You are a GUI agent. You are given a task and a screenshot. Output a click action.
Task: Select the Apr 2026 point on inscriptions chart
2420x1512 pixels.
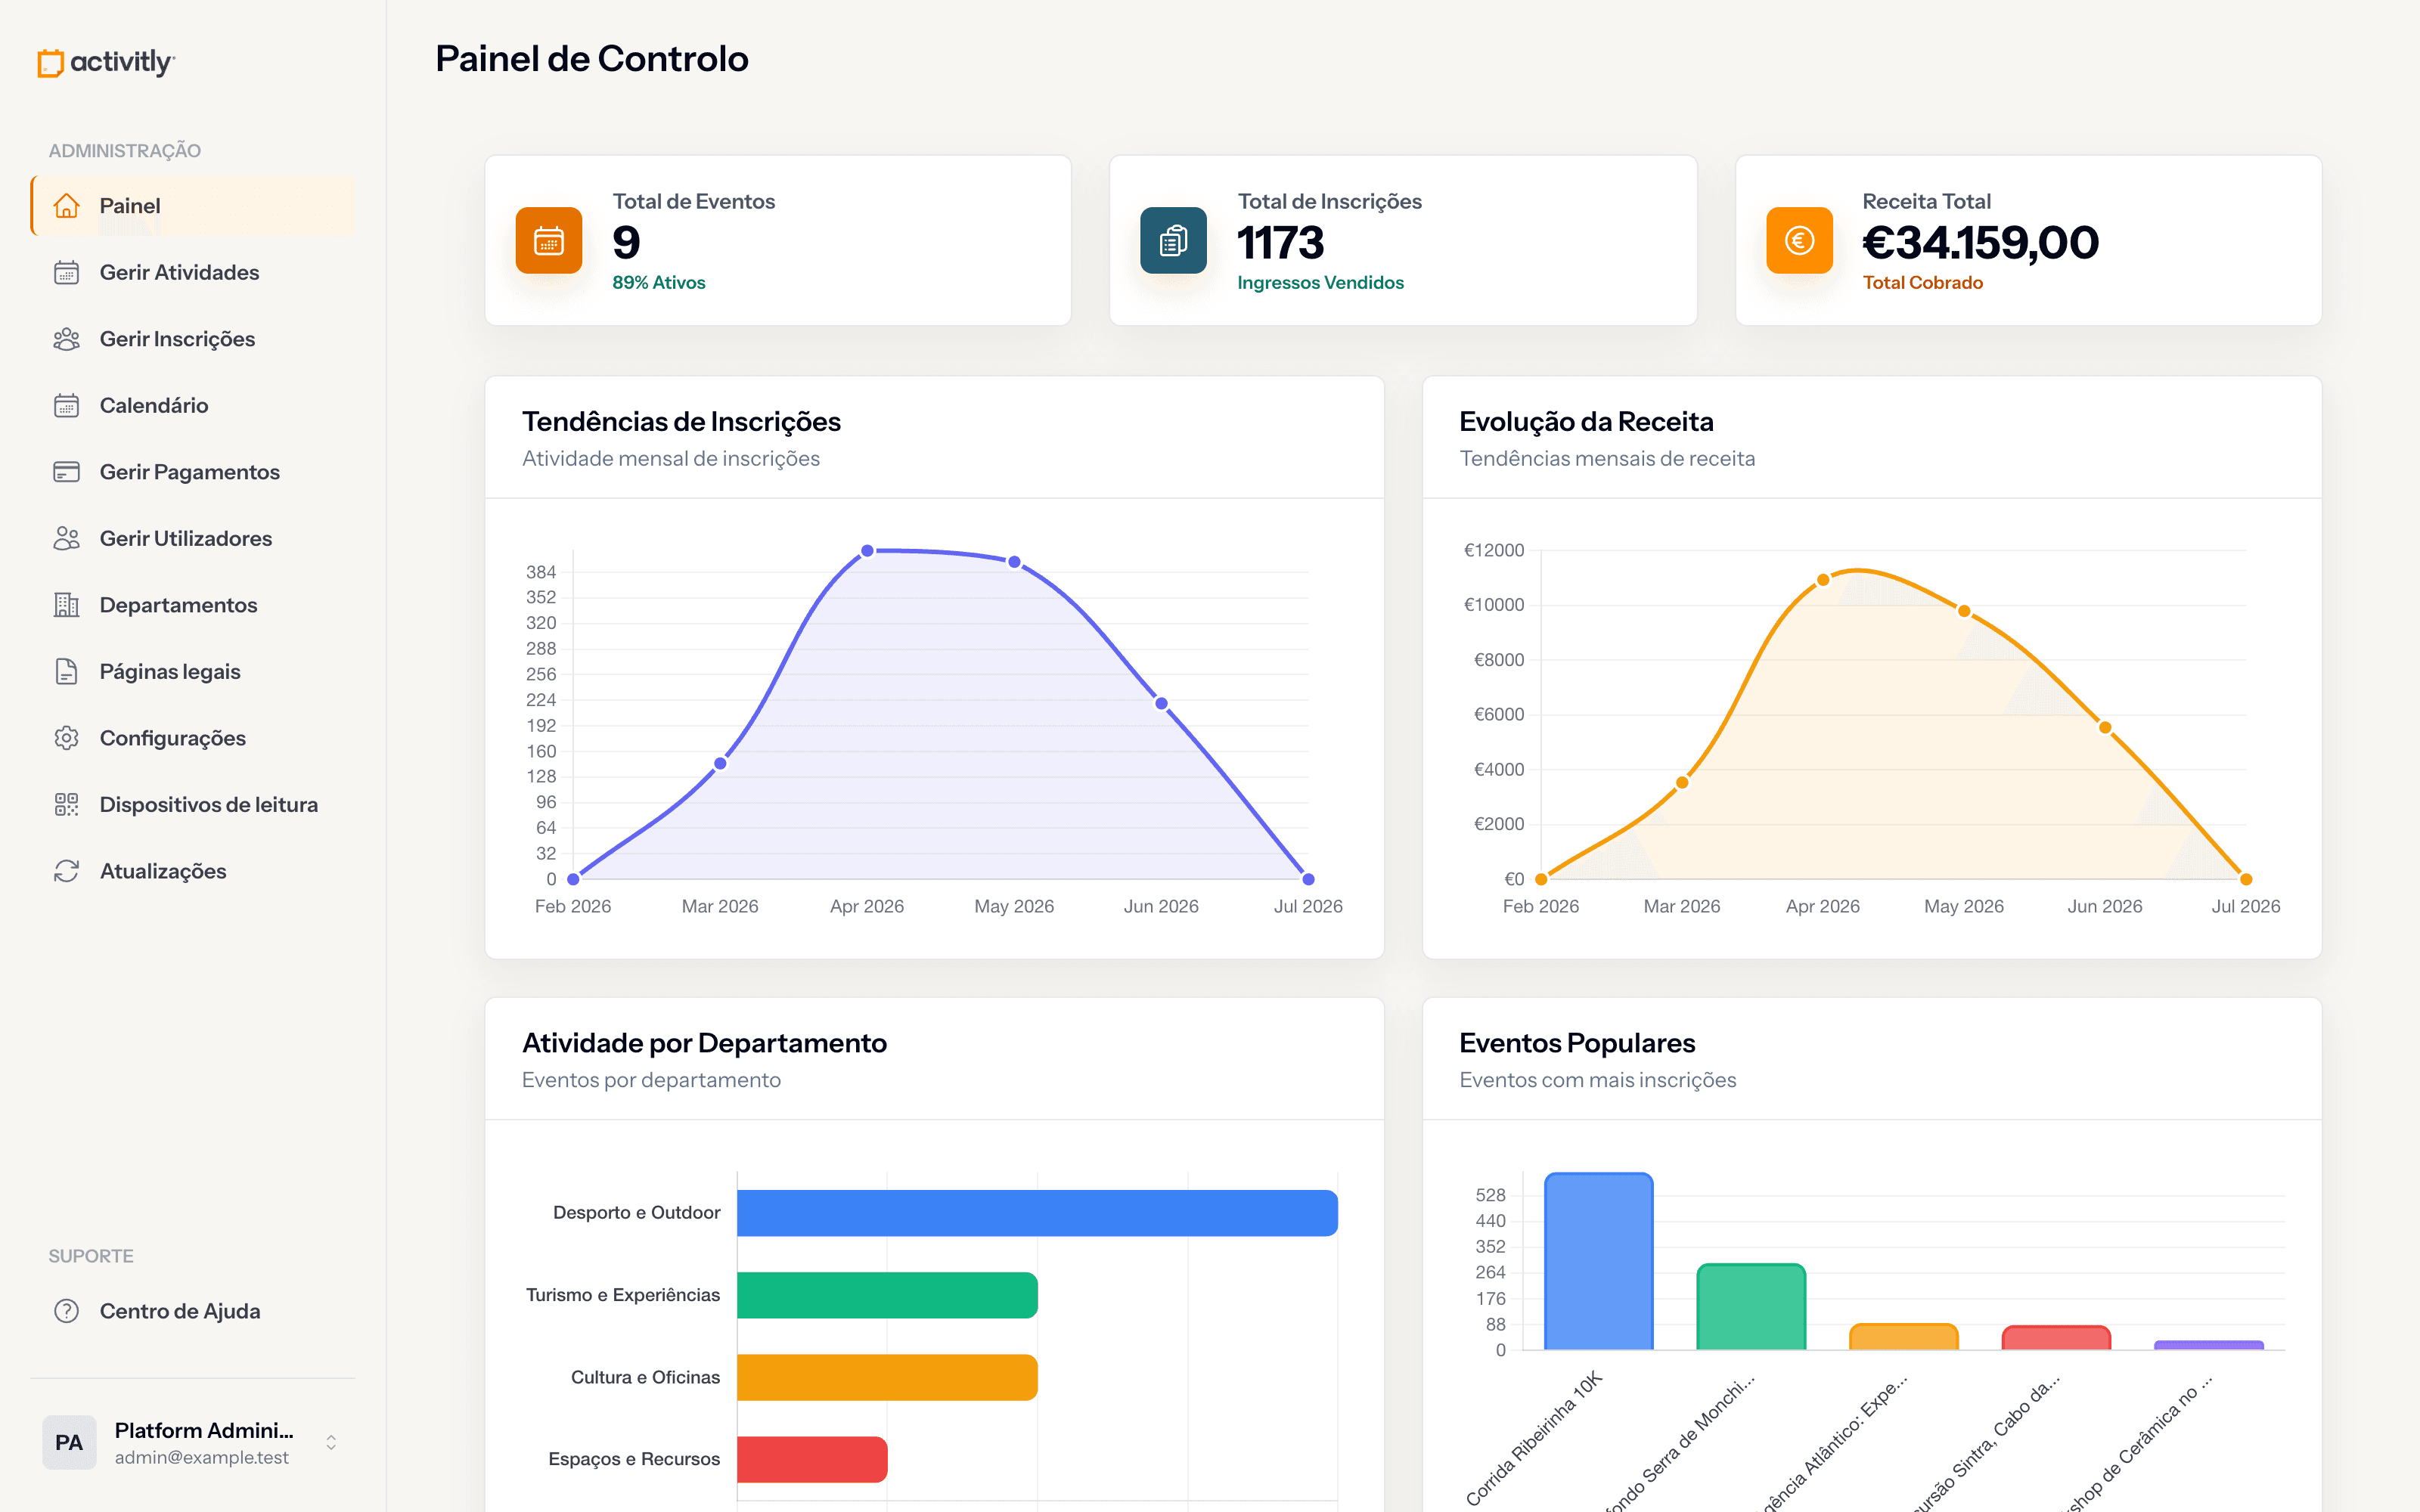coord(867,551)
